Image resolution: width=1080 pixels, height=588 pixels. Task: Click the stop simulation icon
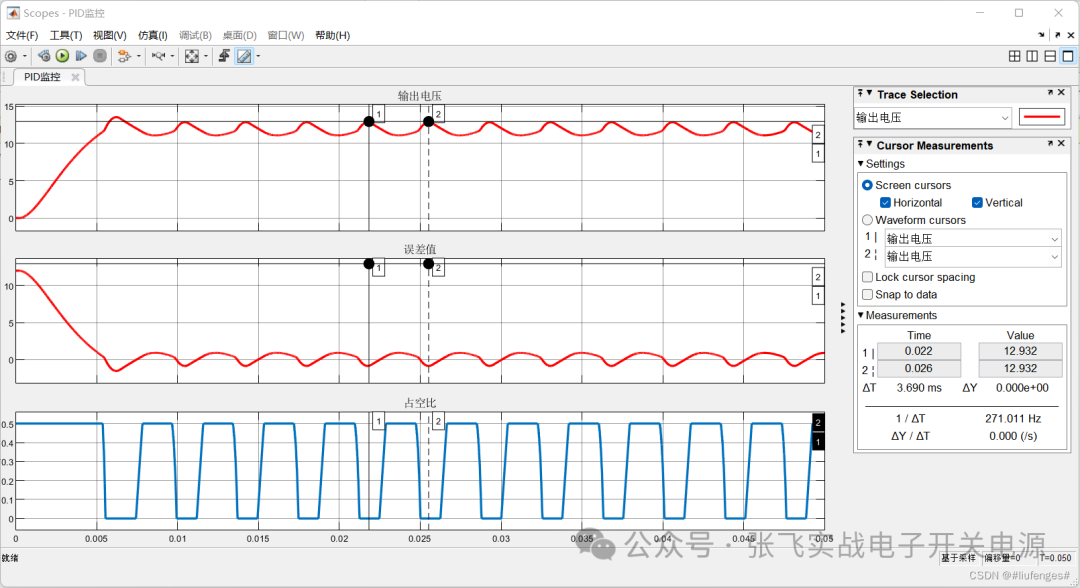coord(100,56)
